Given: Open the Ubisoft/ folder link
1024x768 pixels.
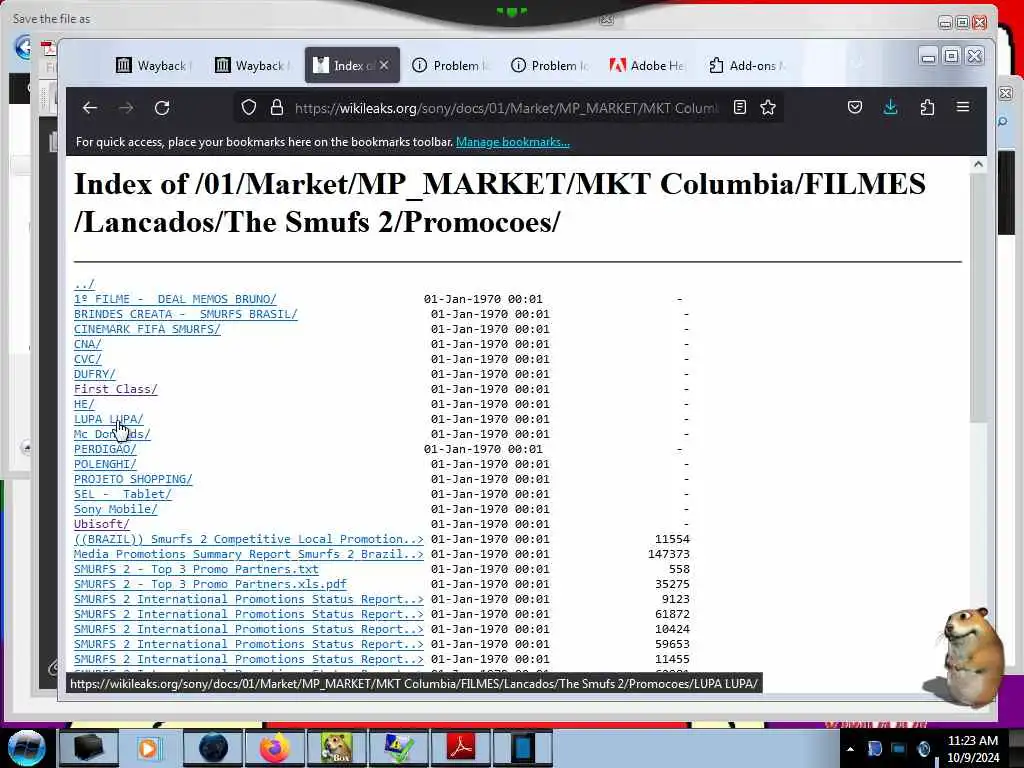Looking at the screenshot, I should [102, 524].
